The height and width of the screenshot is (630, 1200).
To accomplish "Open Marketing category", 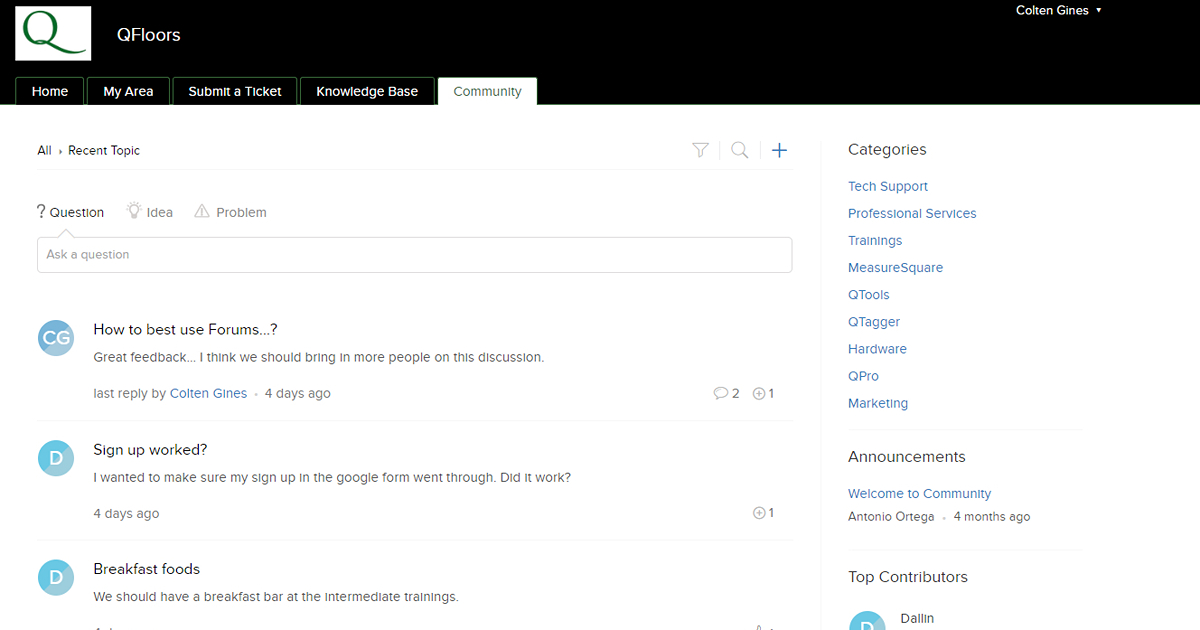I will 878,403.
